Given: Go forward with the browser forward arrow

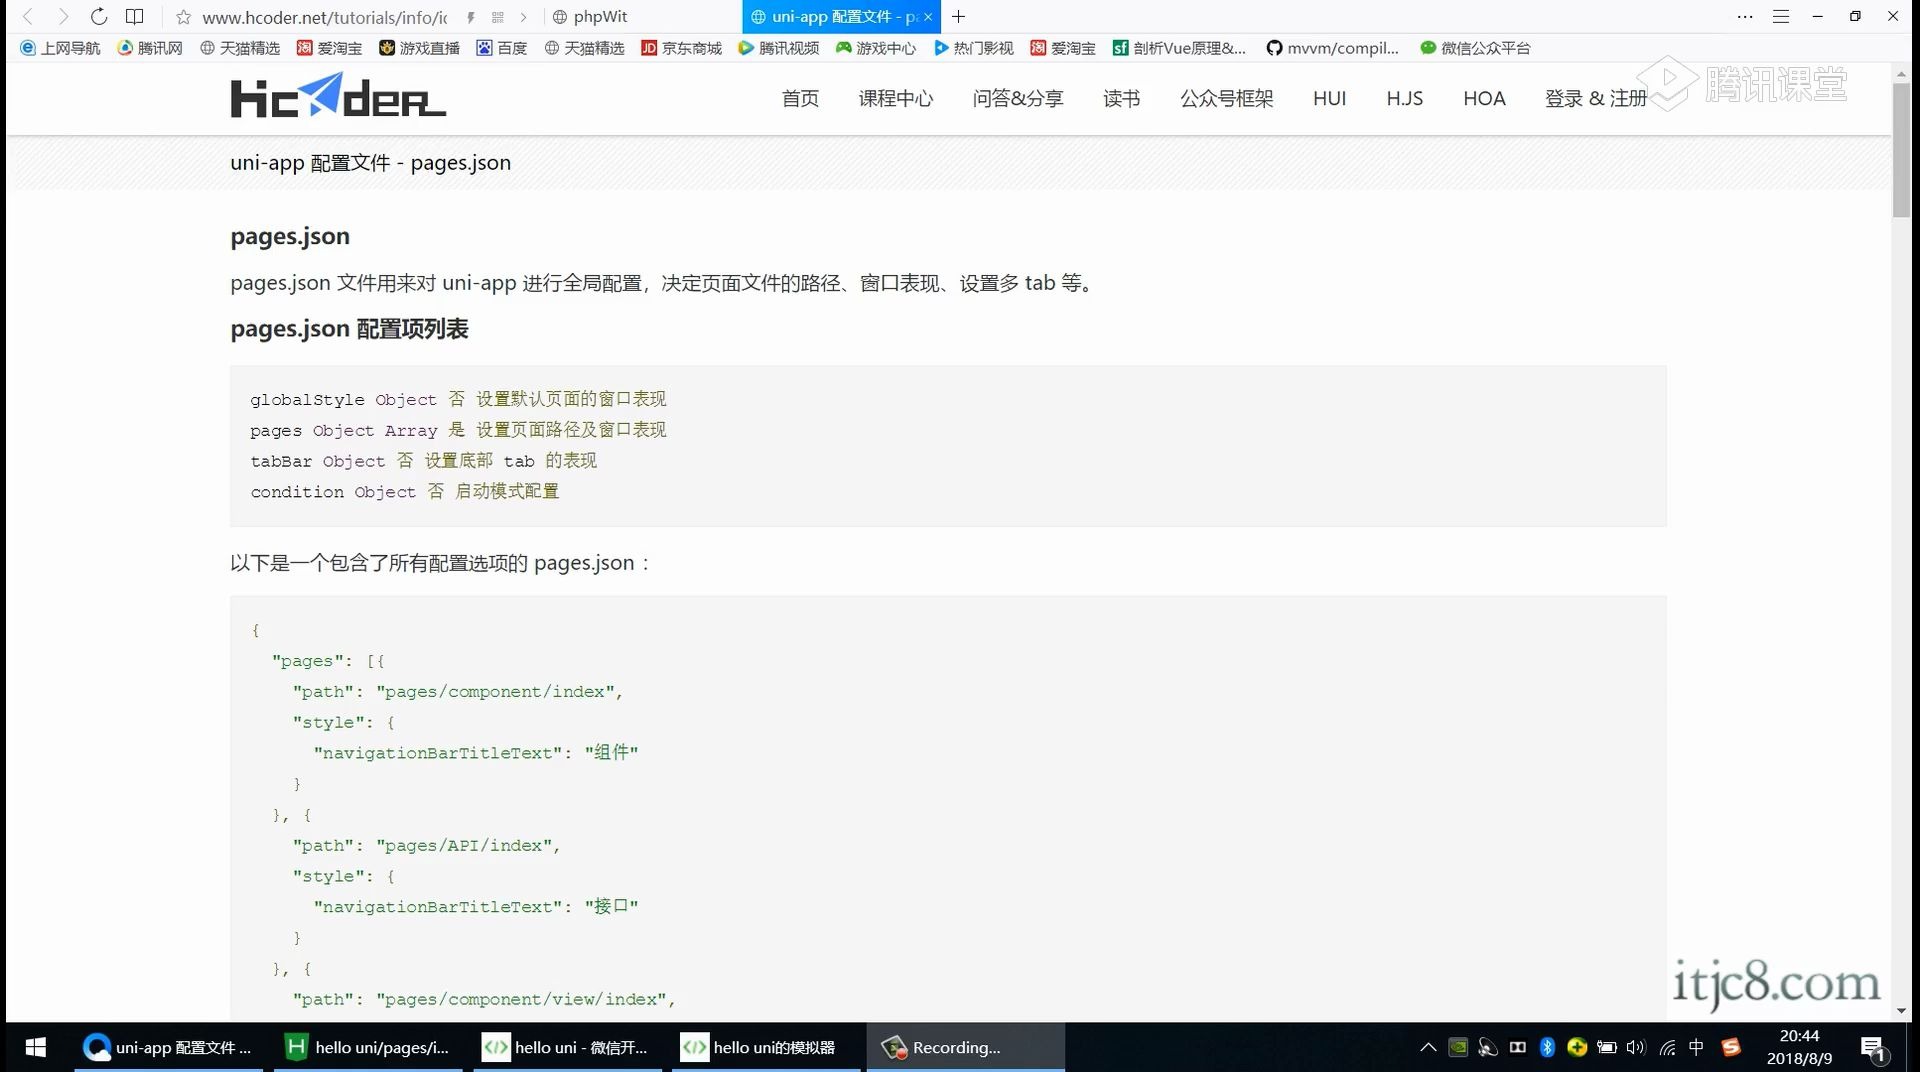Looking at the screenshot, I should pos(63,17).
